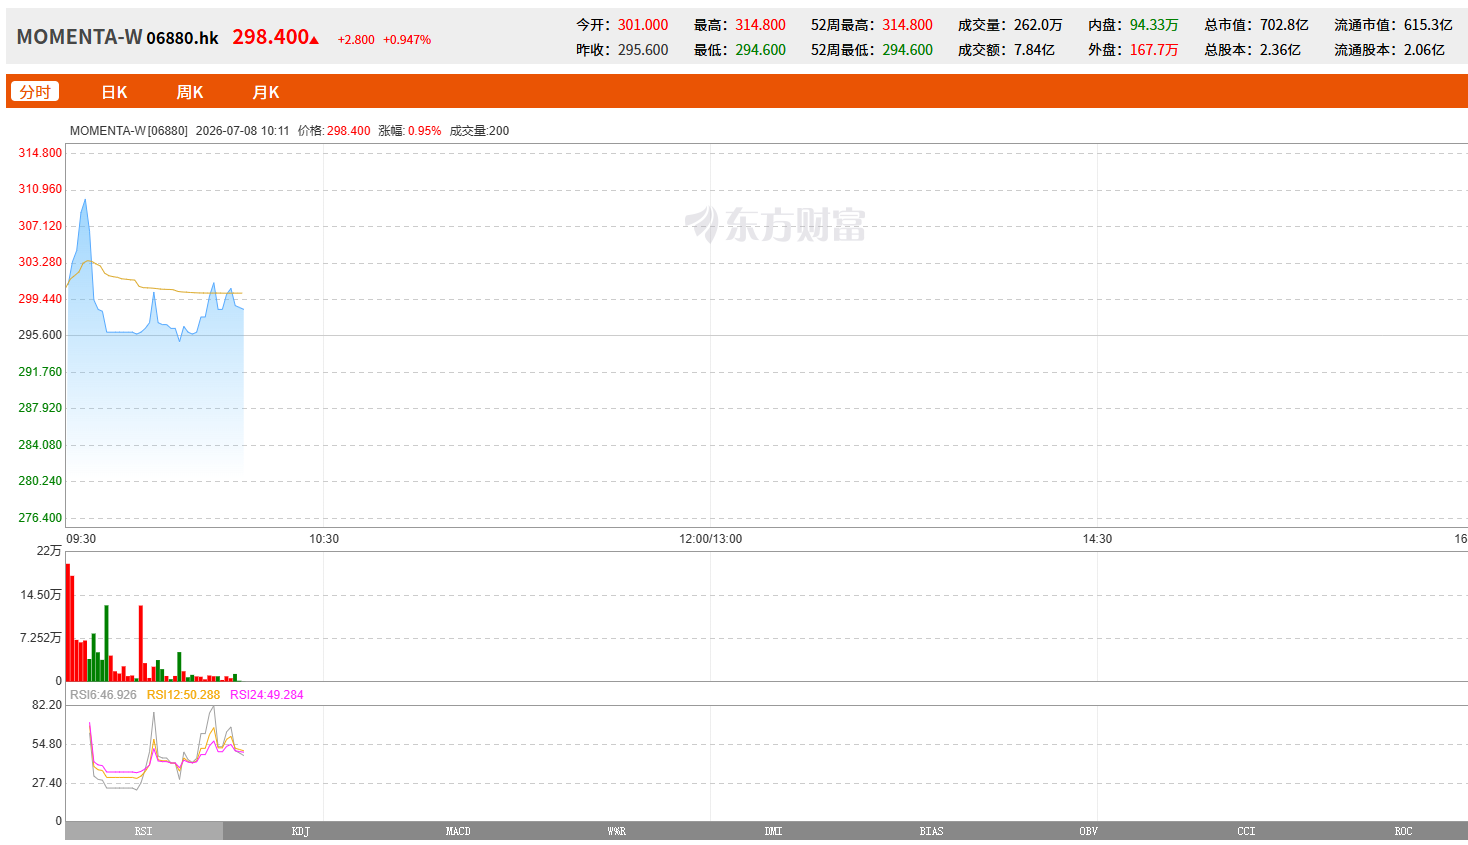Select the CCI indicator tab
1468x845 pixels.
point(1246,831)
